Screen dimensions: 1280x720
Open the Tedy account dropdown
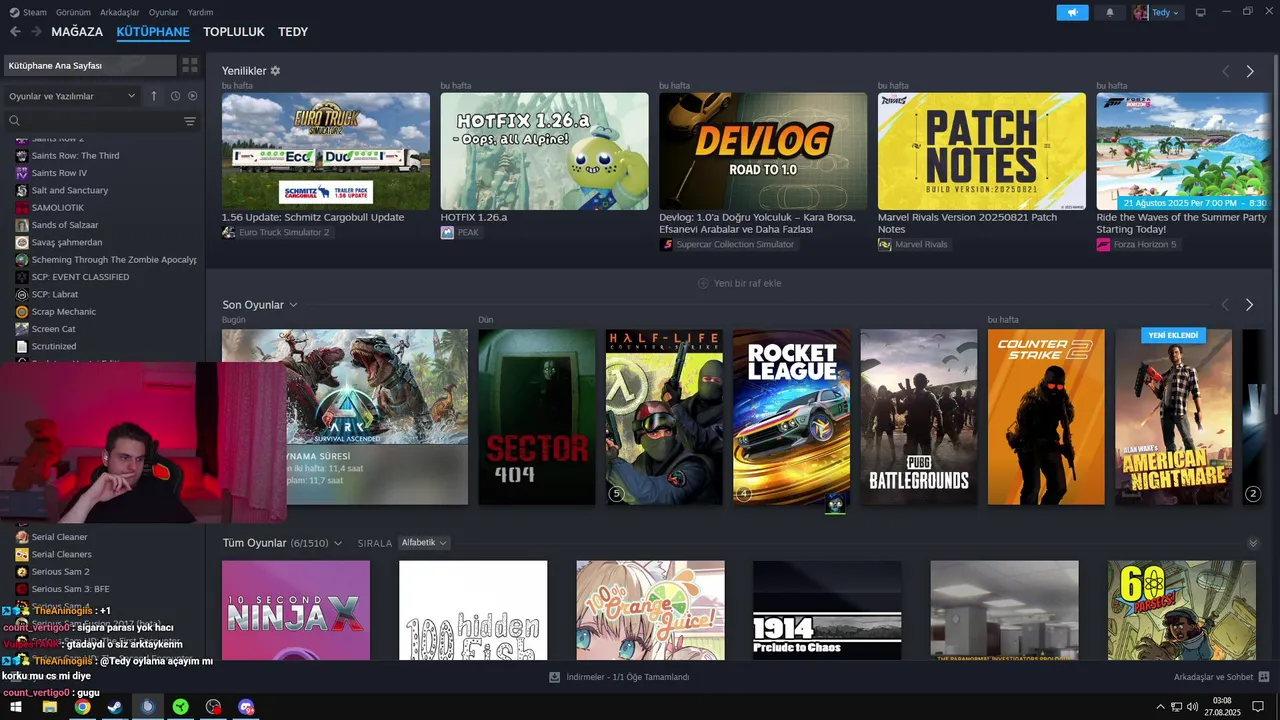1157,12
